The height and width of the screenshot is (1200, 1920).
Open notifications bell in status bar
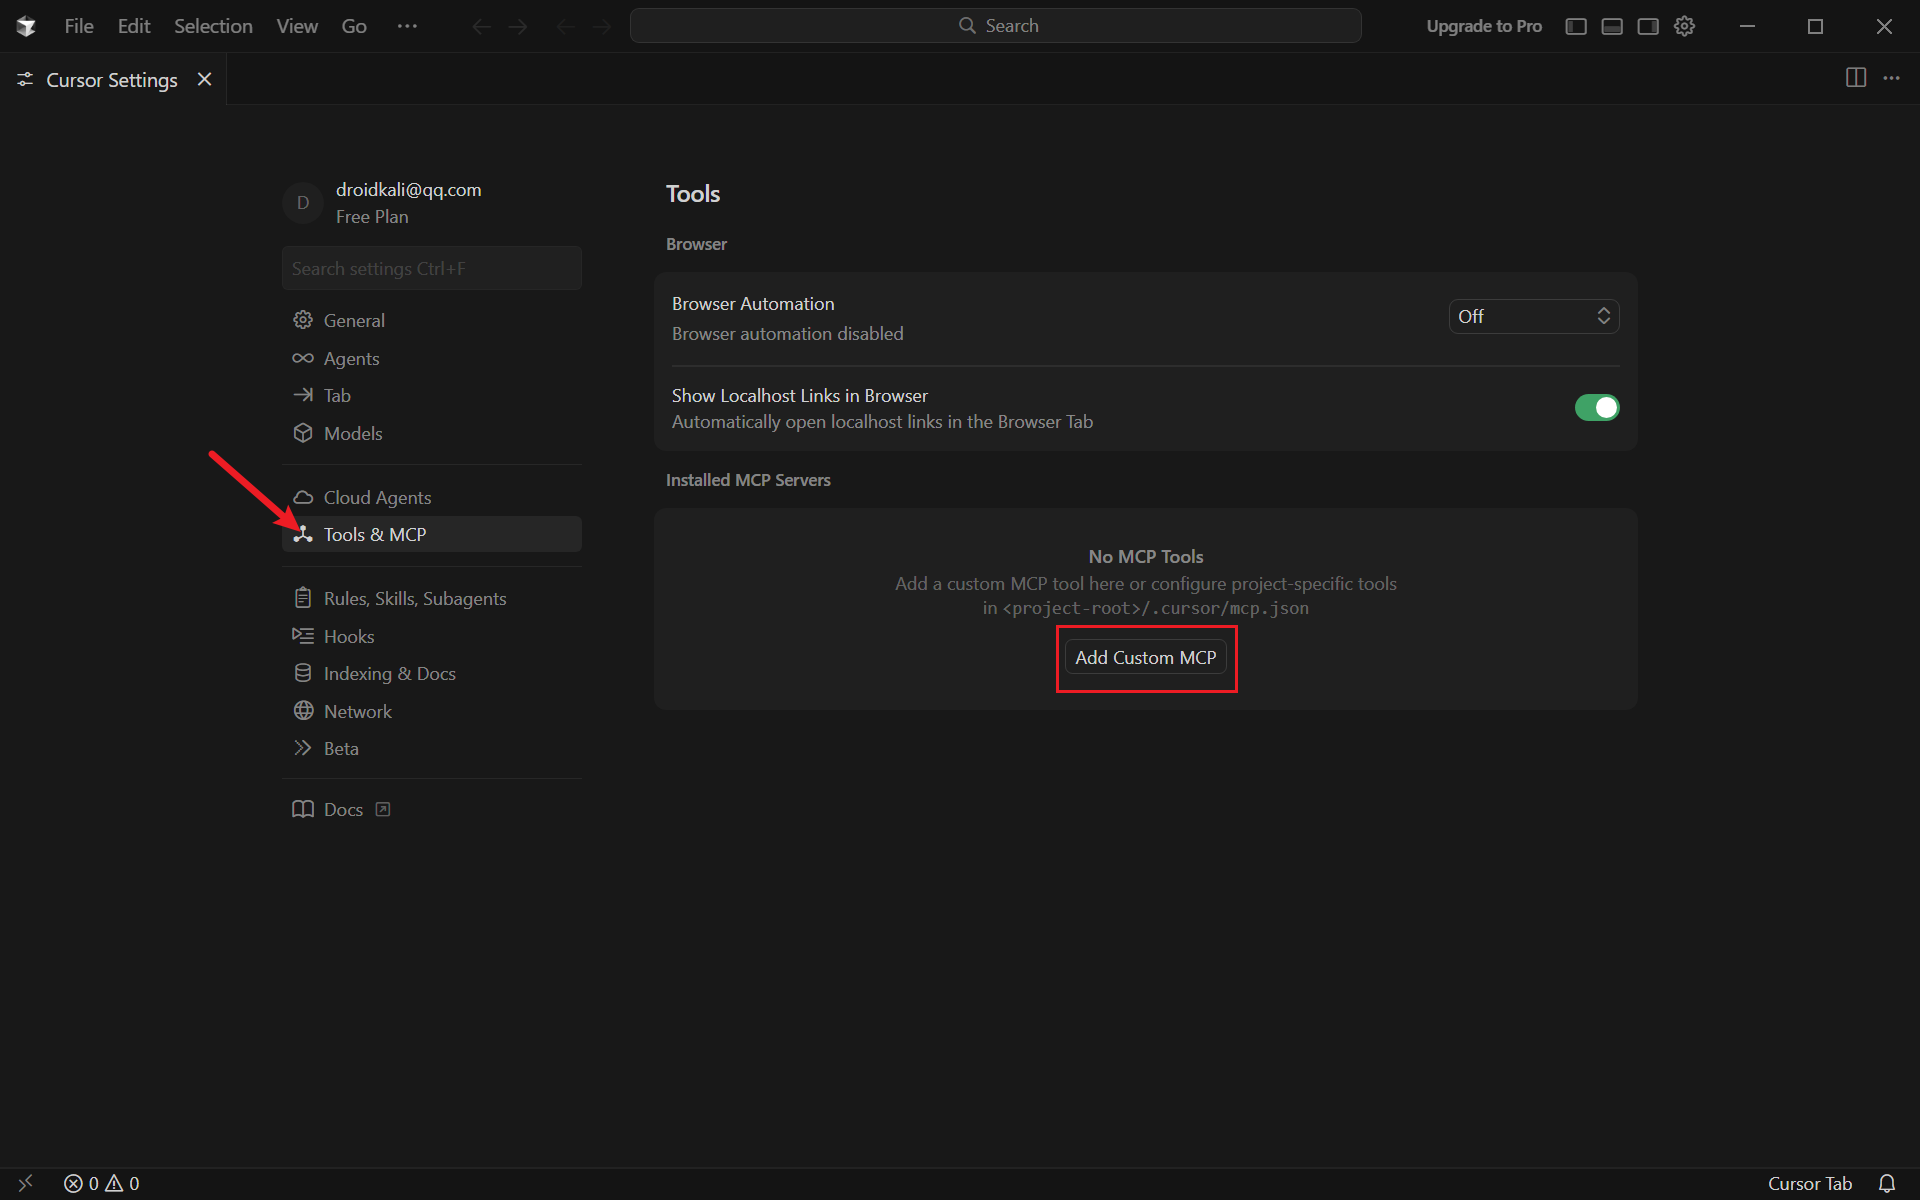[x=1886, y=1183]
